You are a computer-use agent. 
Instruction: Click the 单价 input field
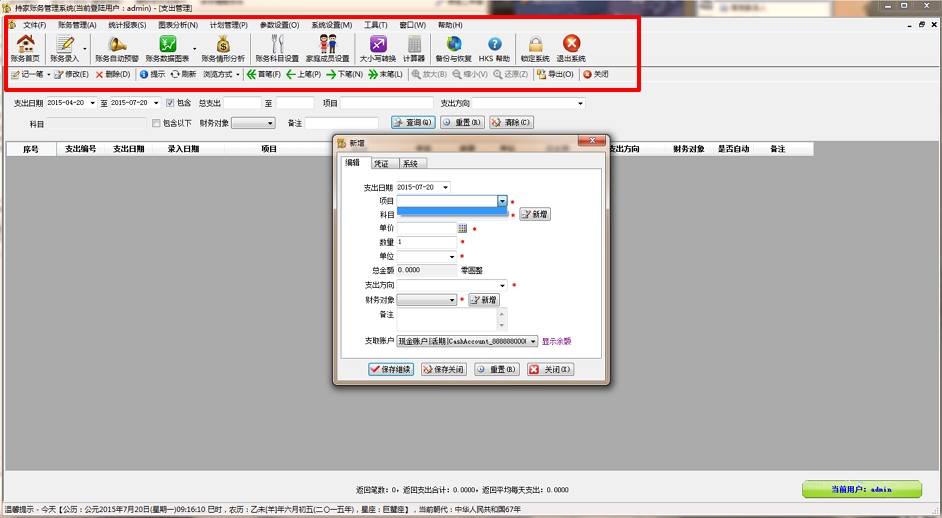coord(427,228)
